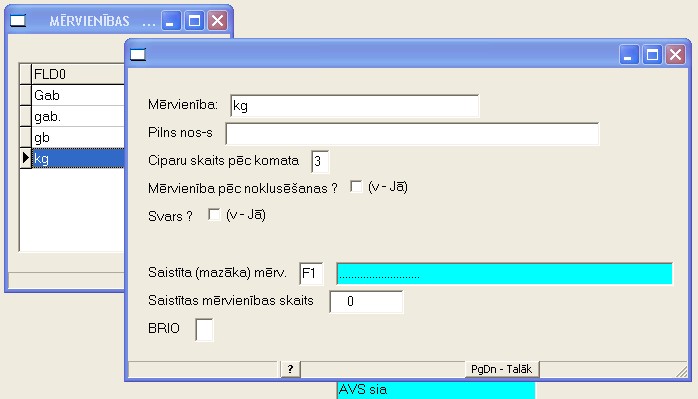Open system menu icon of the front dialog

(x=138, y=54)
